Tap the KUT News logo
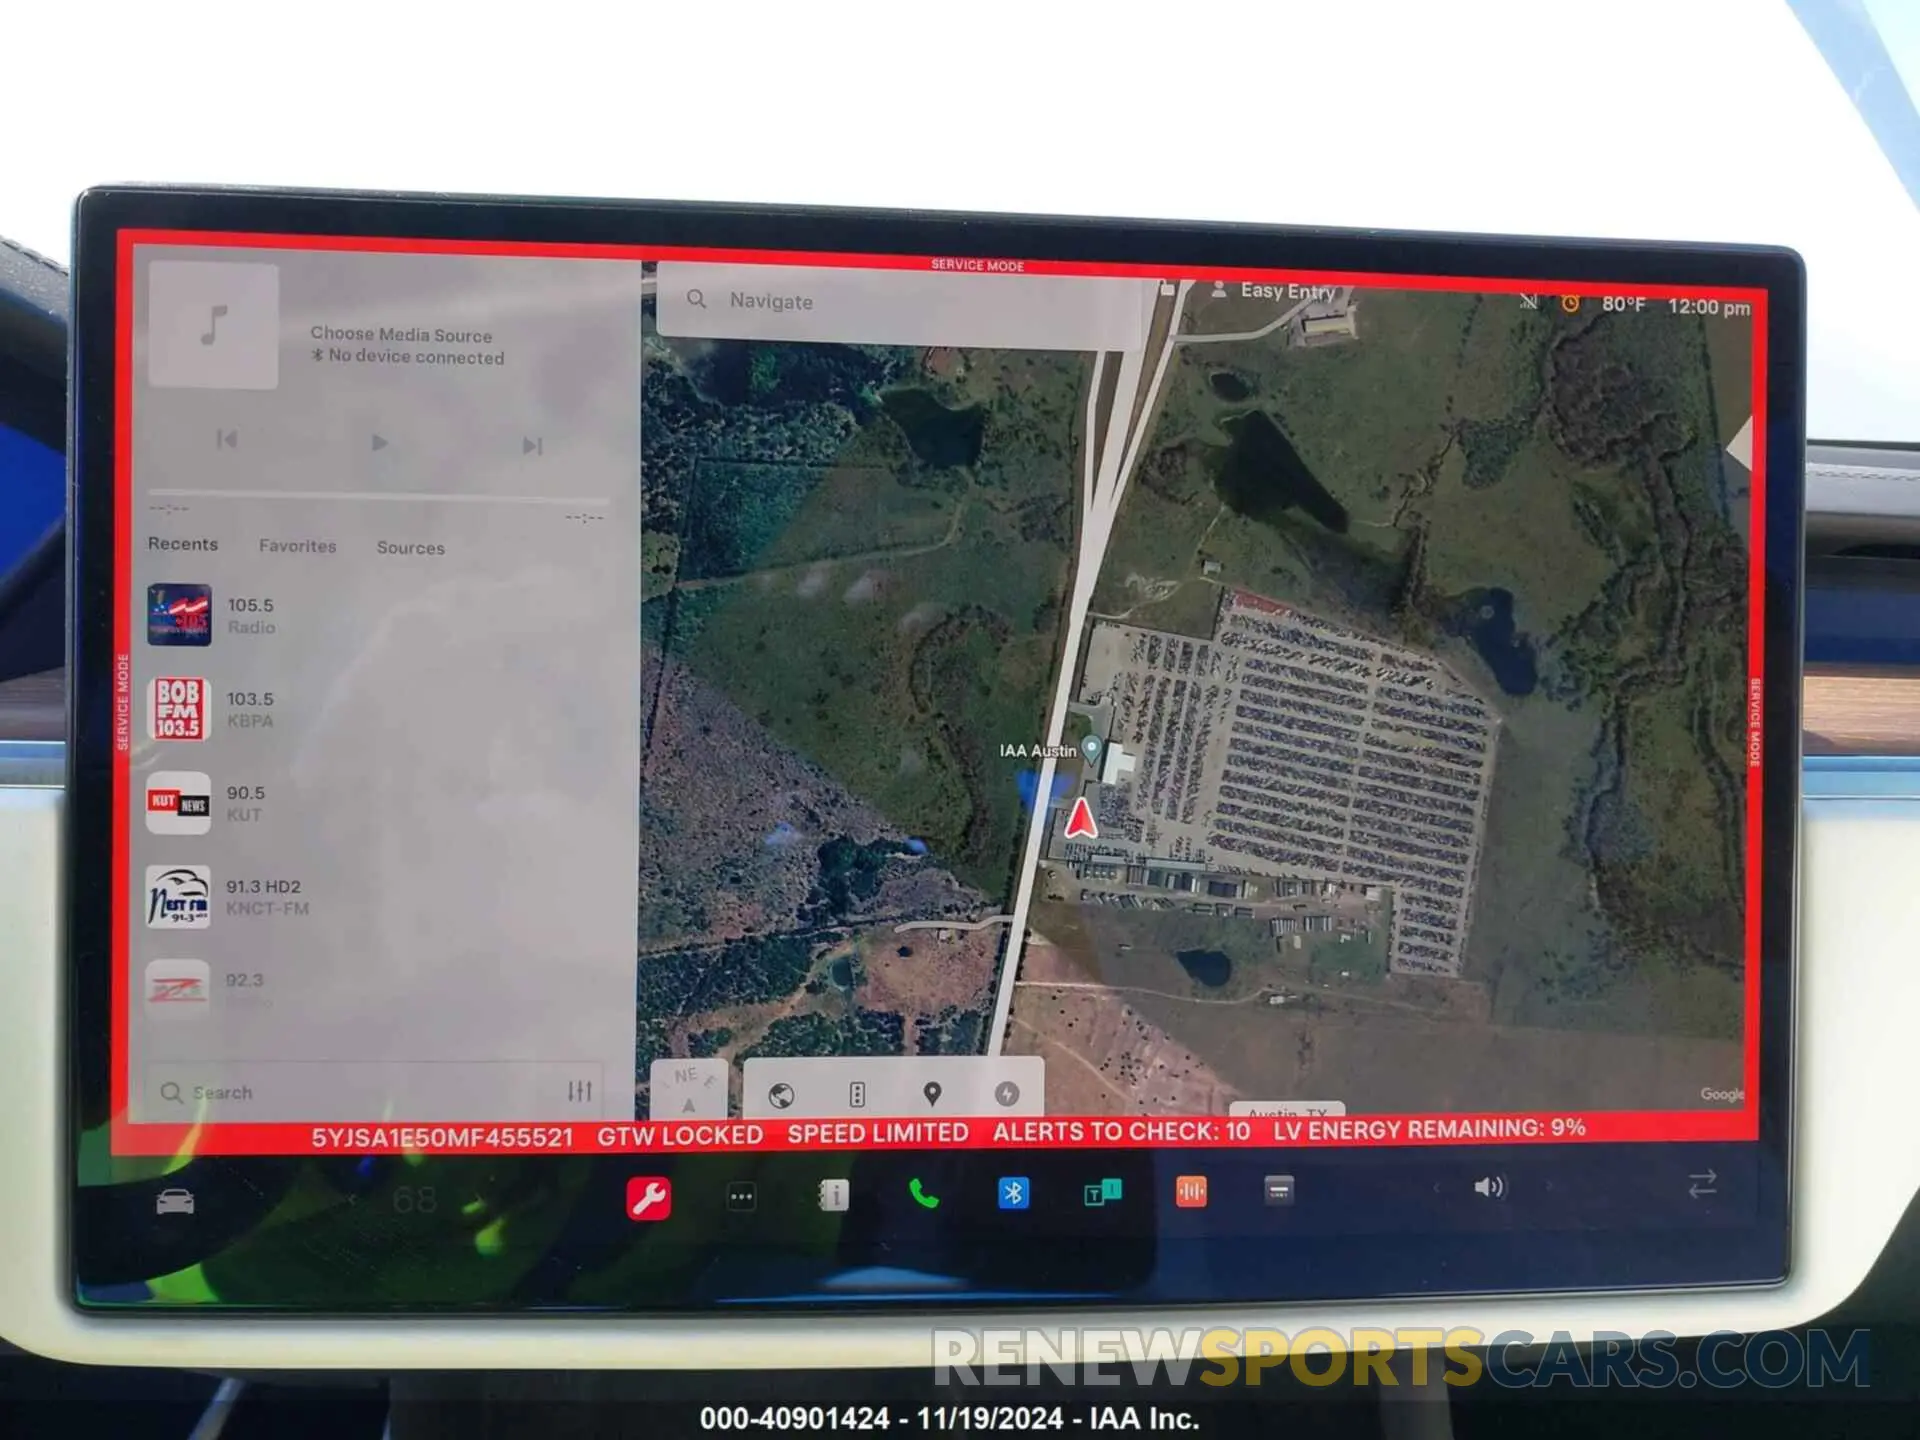Screen dimensions: 1920x1440 [x=178, y=803]
